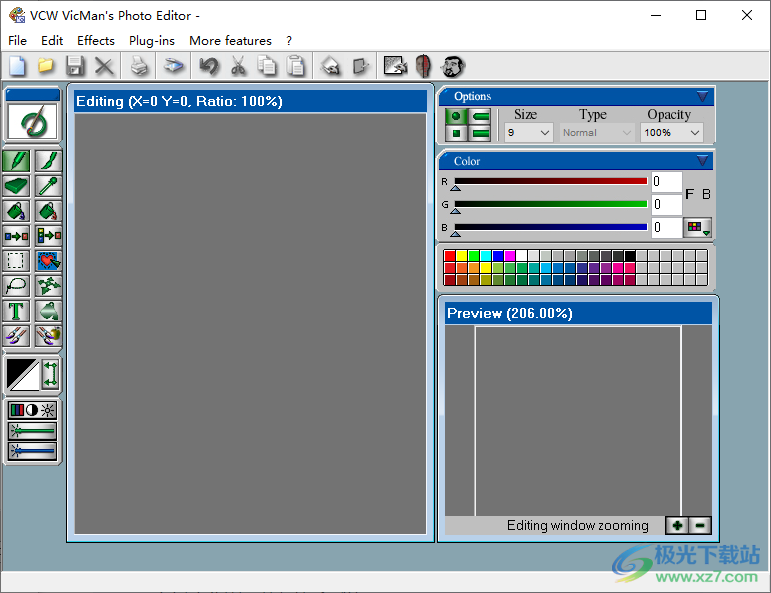This screenshot has height=593, width=771.
Task: Choose flat line end option
Action: (x=480, y=133)
